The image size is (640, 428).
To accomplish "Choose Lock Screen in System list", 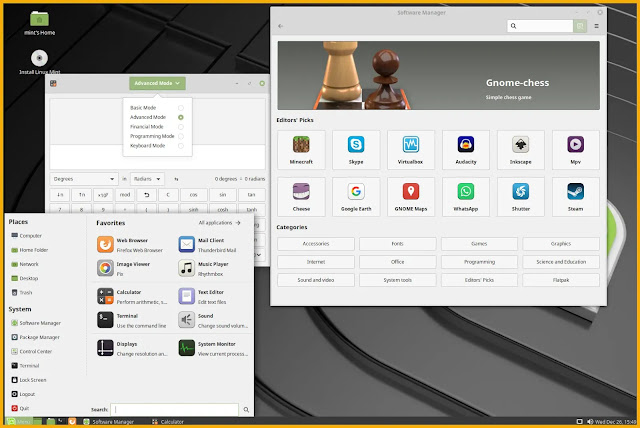I will [29, 380].
